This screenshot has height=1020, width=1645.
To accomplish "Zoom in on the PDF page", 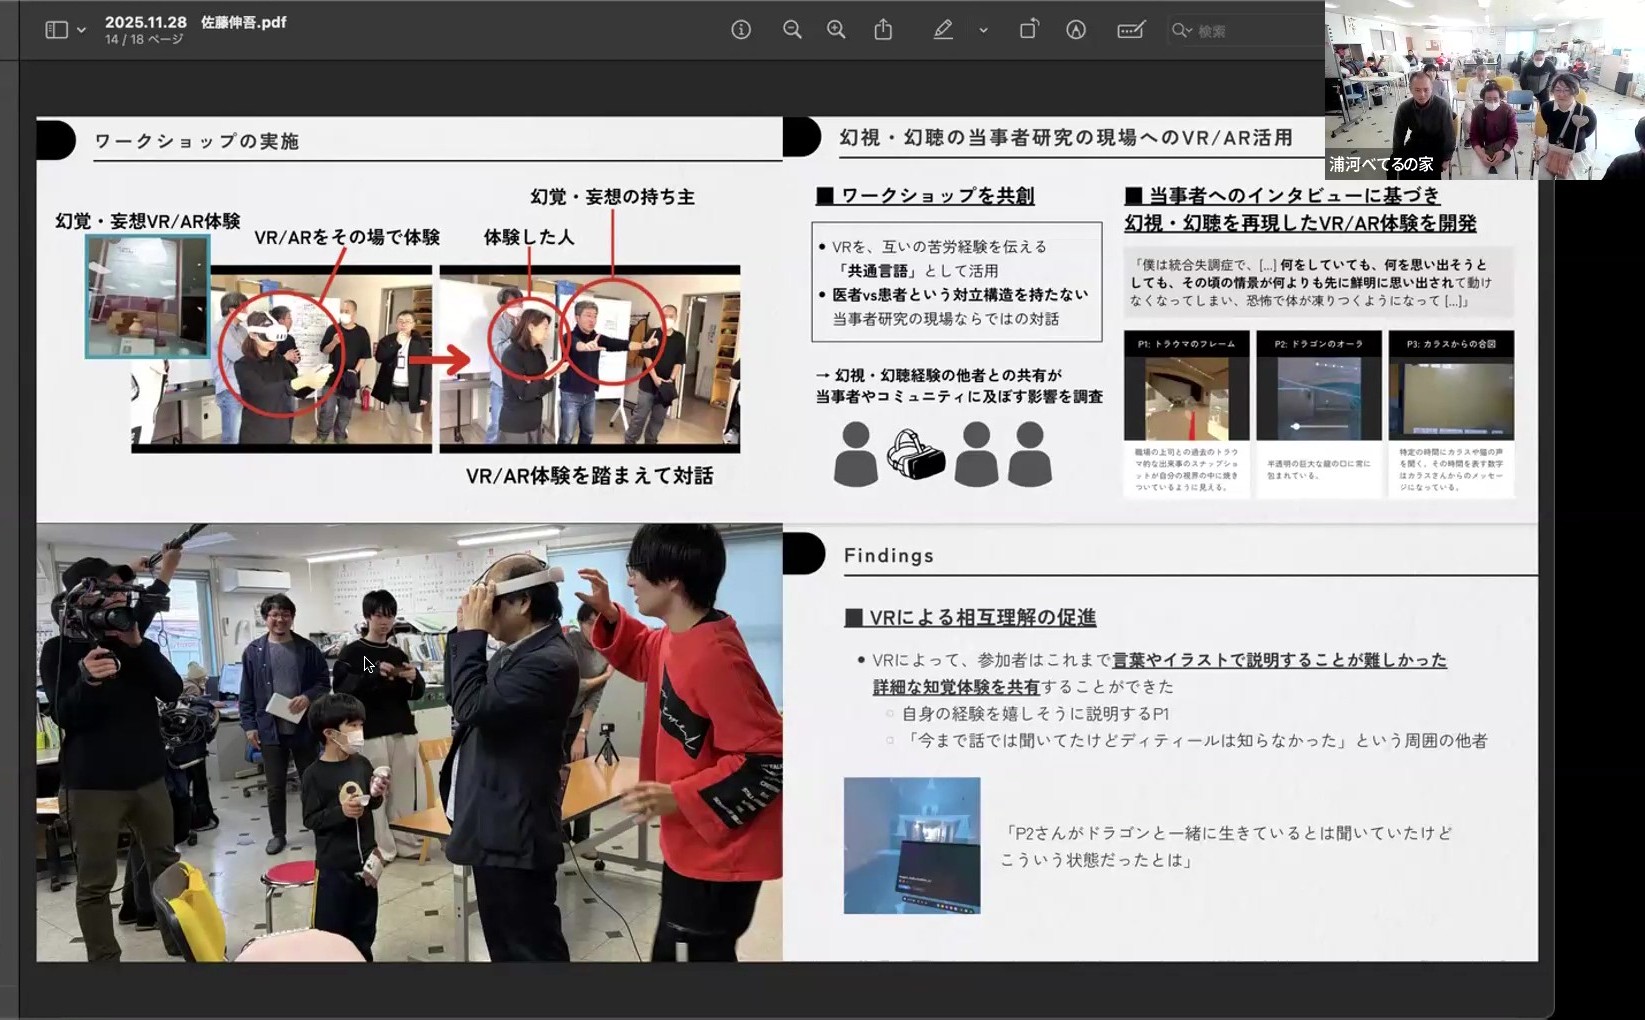I will pos(836,30).
